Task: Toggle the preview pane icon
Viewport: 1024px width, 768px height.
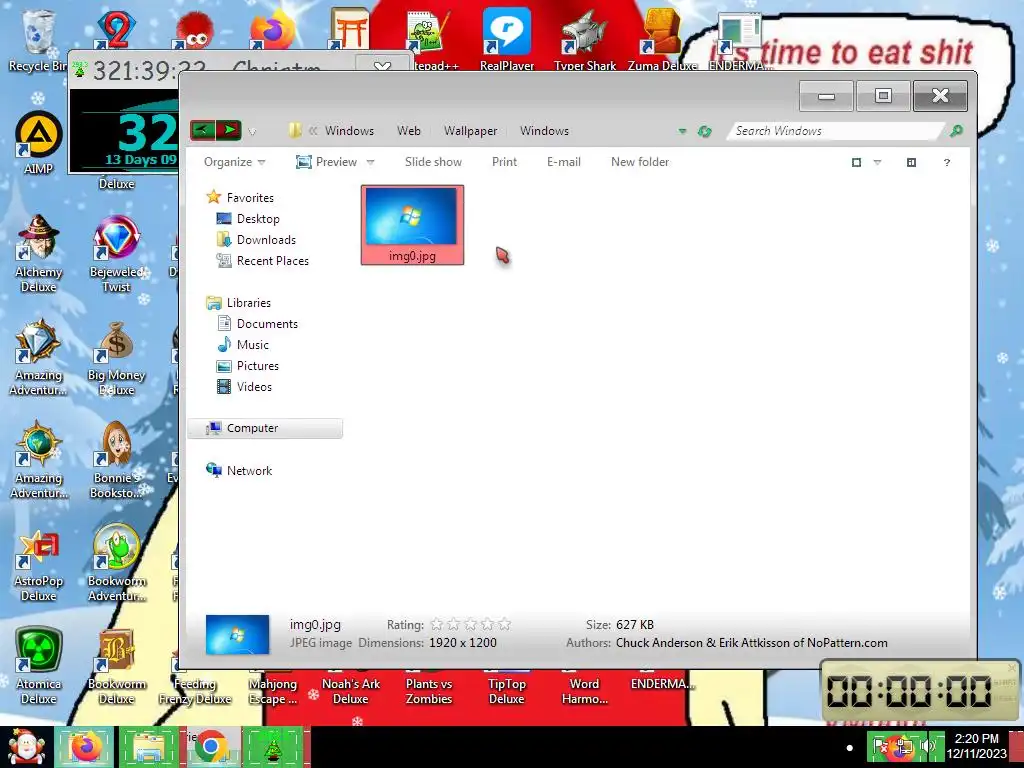Action: [912, 163]
